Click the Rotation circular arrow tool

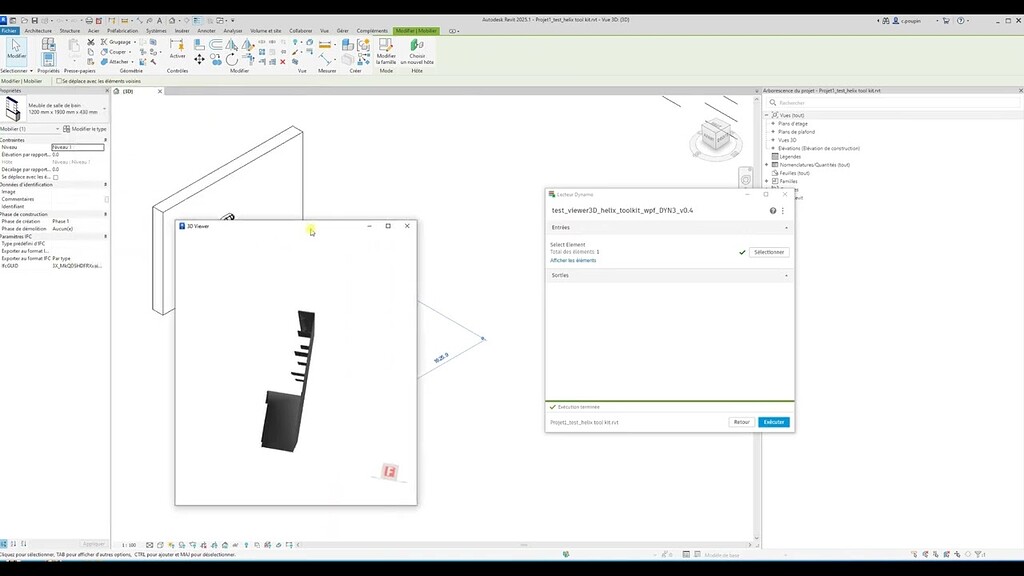pyautogui.click(x=232, y=60)
